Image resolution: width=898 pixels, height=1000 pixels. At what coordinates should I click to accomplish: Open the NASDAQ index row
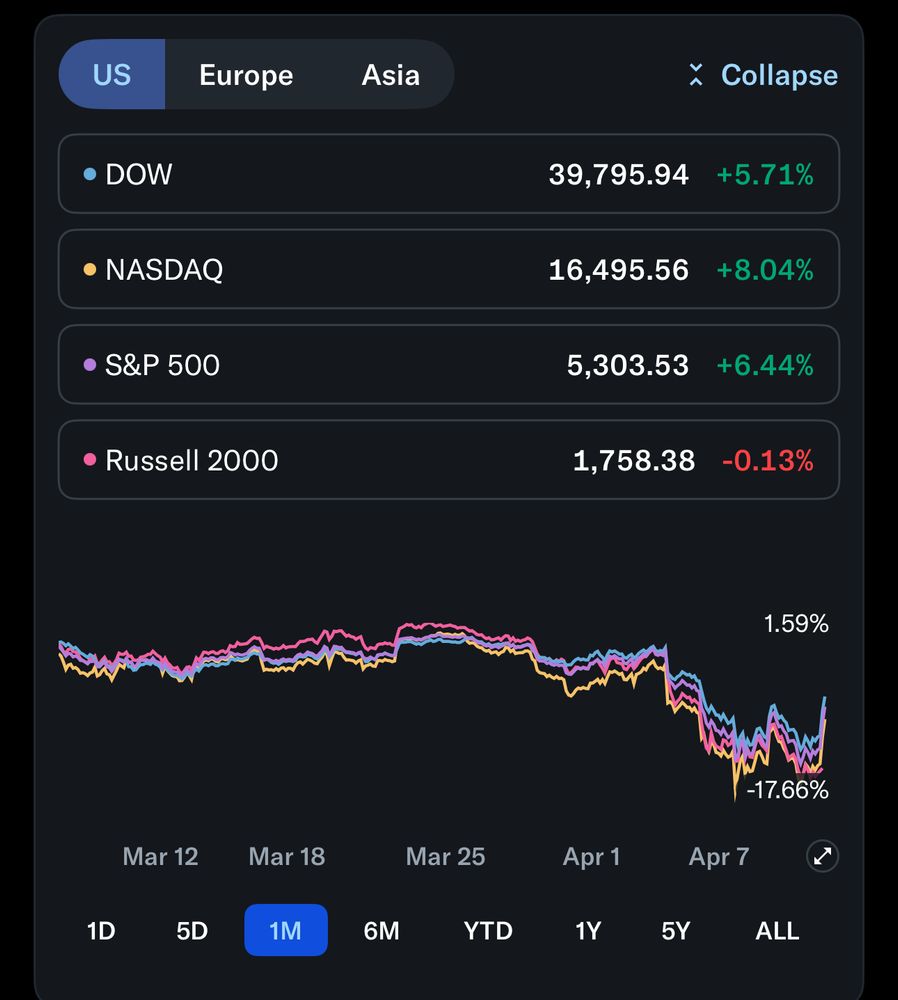click(448, 269)
